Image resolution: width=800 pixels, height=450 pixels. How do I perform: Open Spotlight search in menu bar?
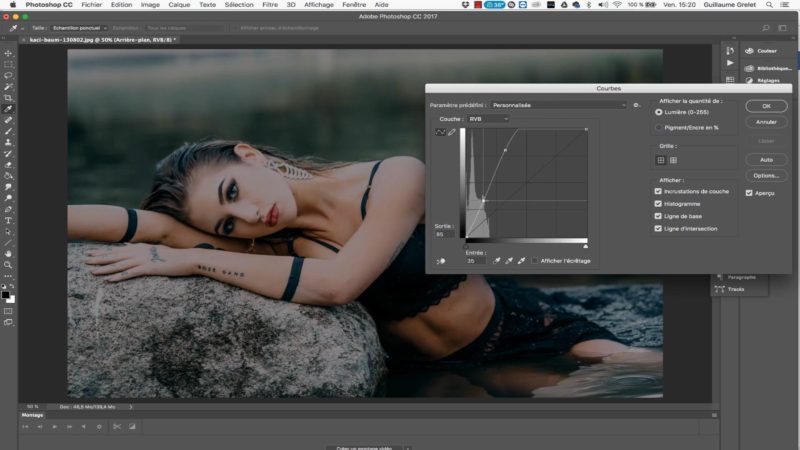(769, 5)
